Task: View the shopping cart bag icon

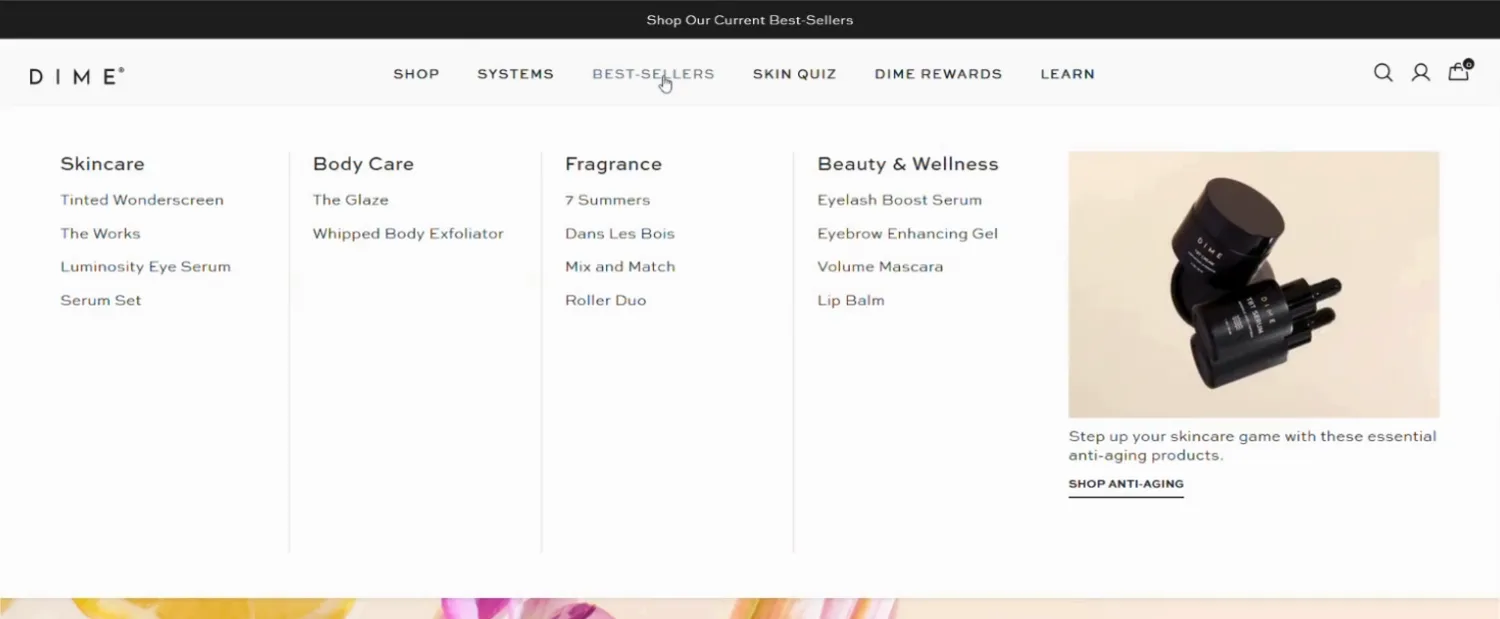Action: (1460, 71)
